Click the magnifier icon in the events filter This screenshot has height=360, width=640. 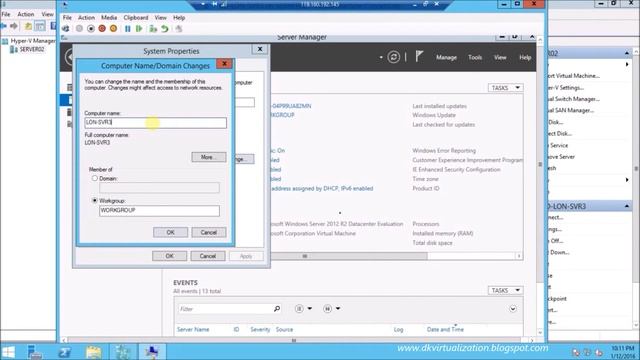pos(277,309)
